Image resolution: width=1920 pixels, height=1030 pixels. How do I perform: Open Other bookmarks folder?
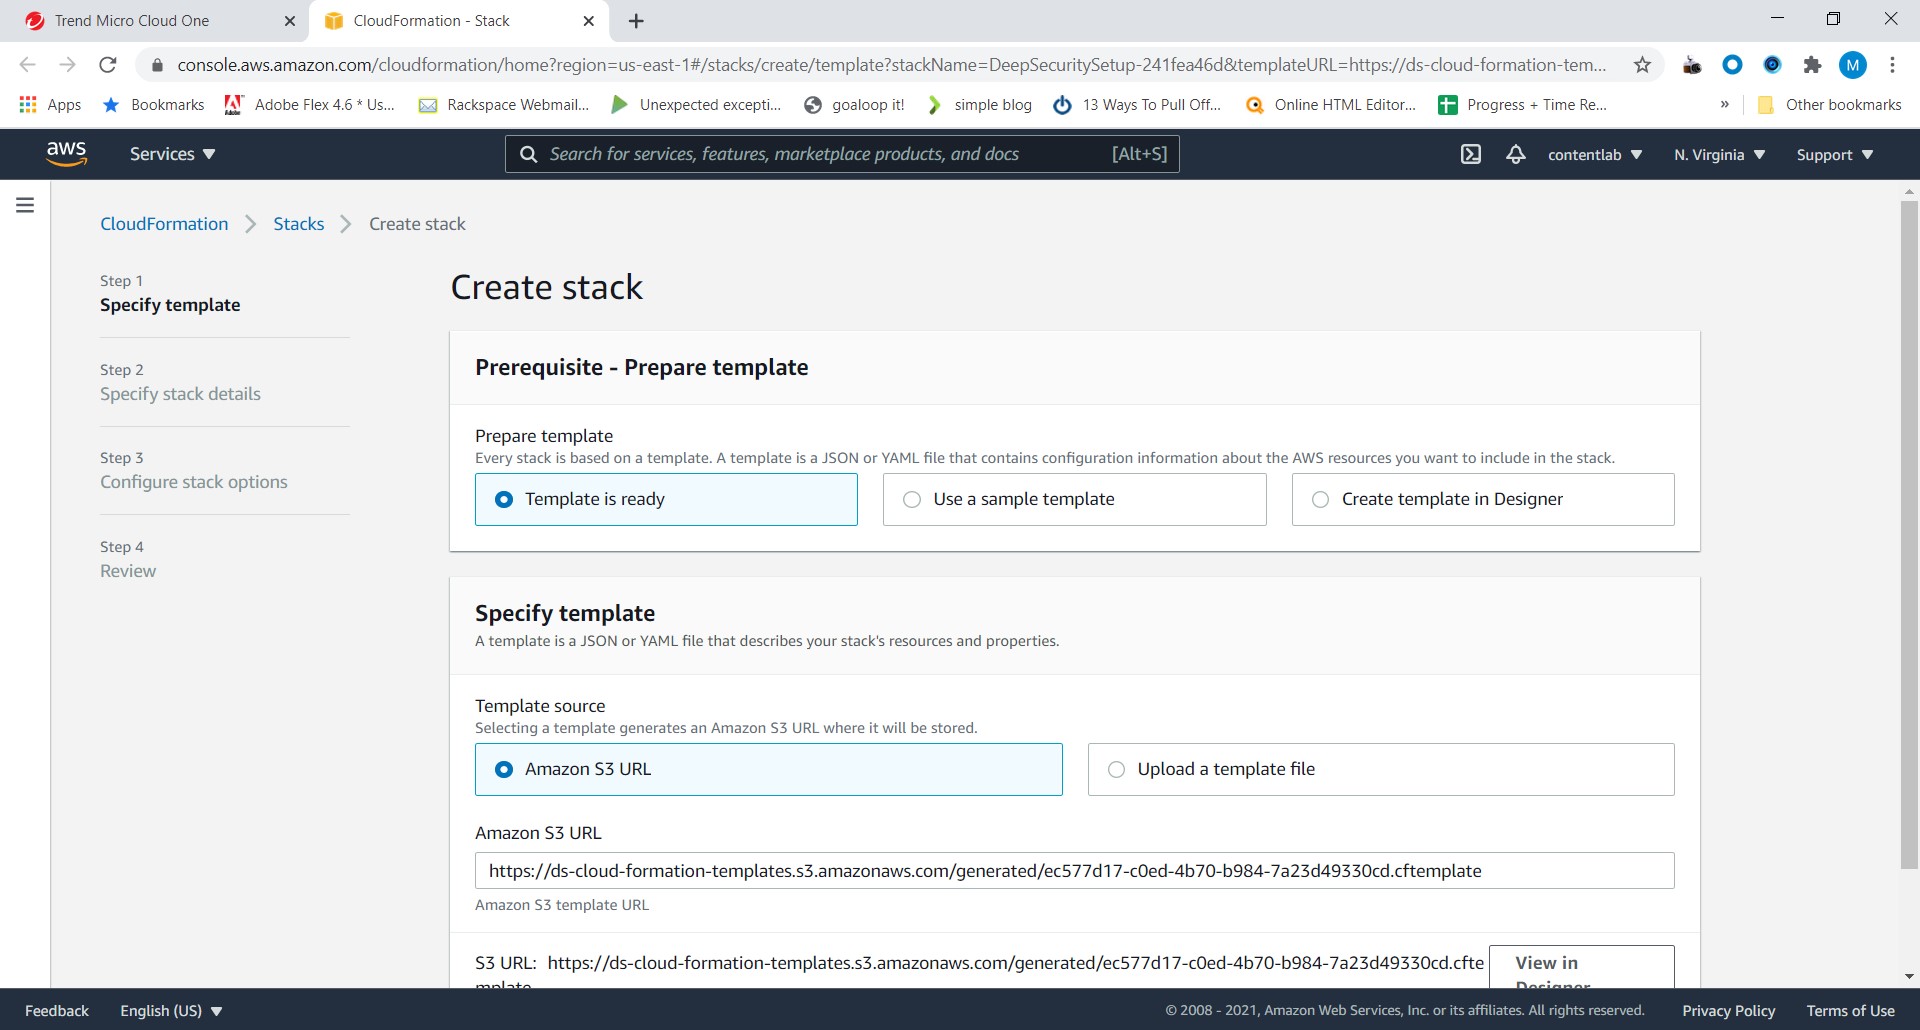1829,105
